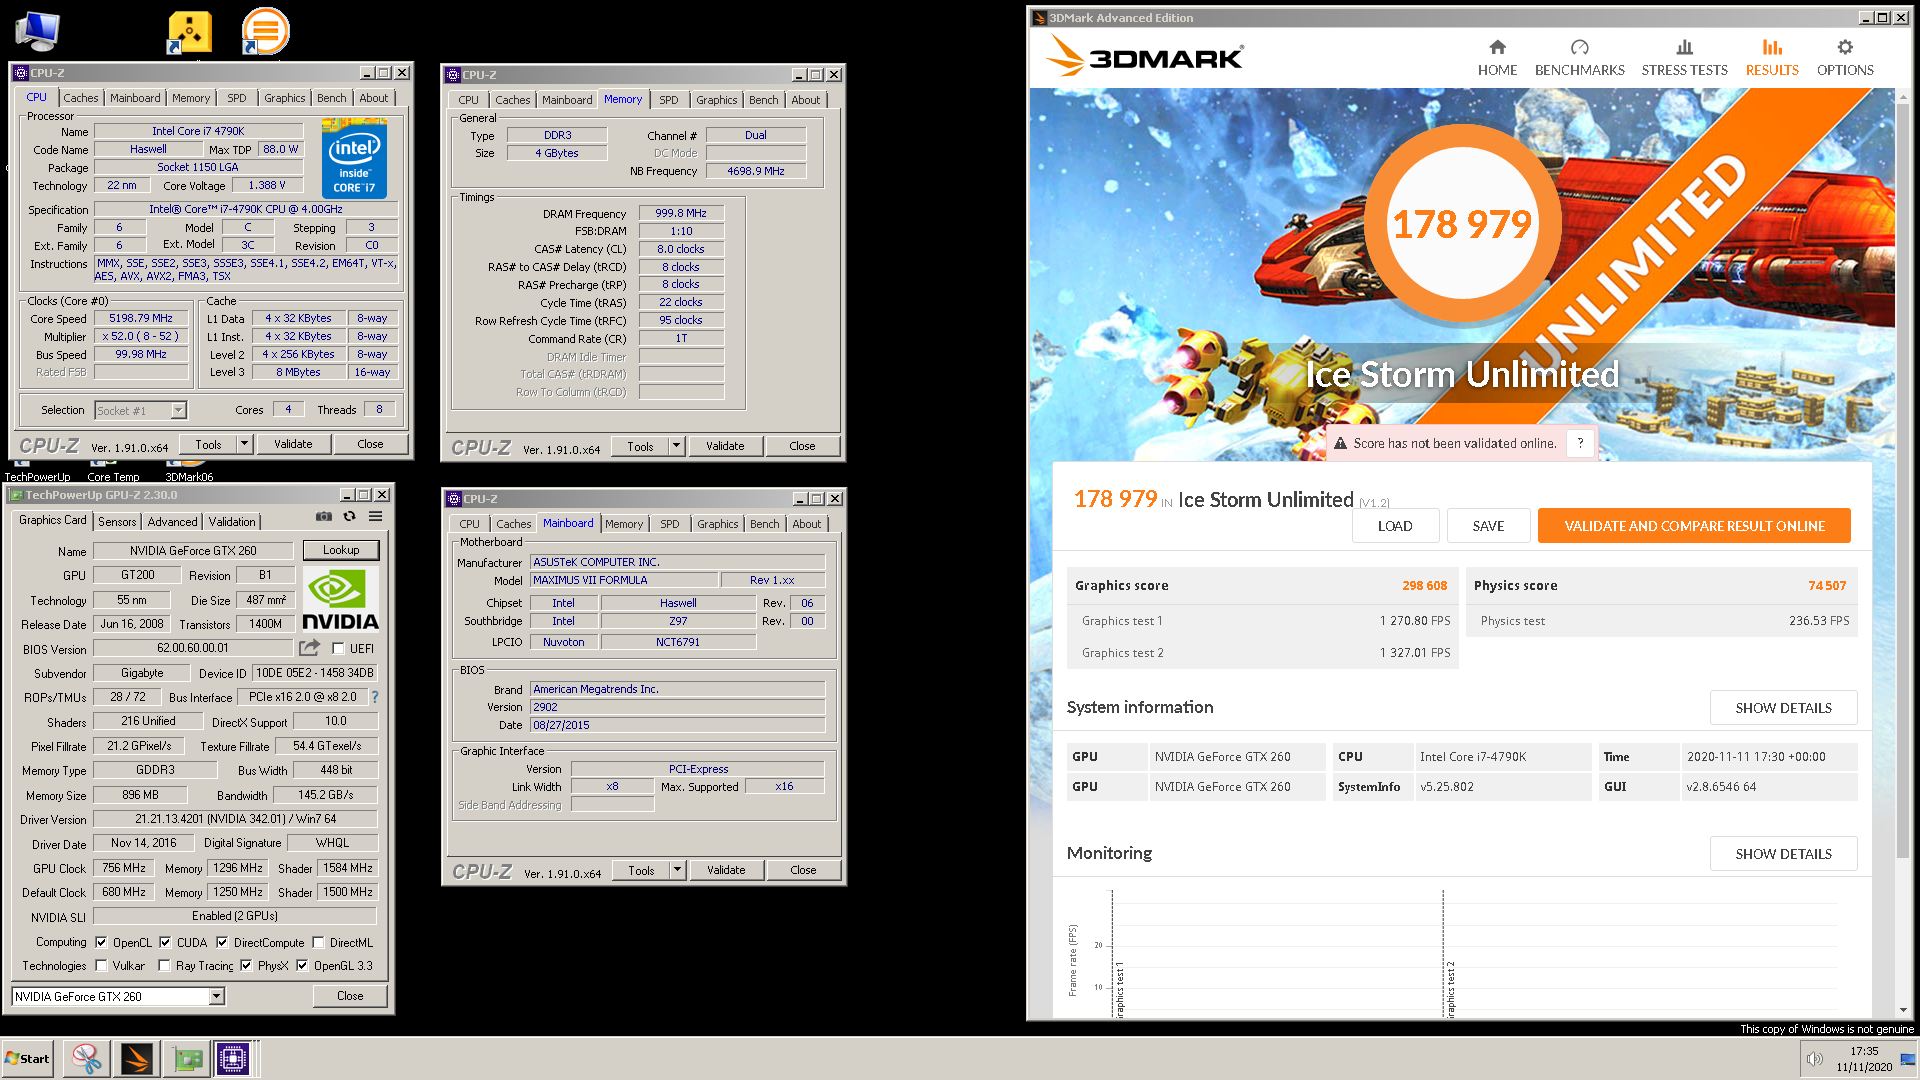Screen dimensions: 1920x1080
Task: Toggle the DirectML checkbox
Action: pos(318,942)
